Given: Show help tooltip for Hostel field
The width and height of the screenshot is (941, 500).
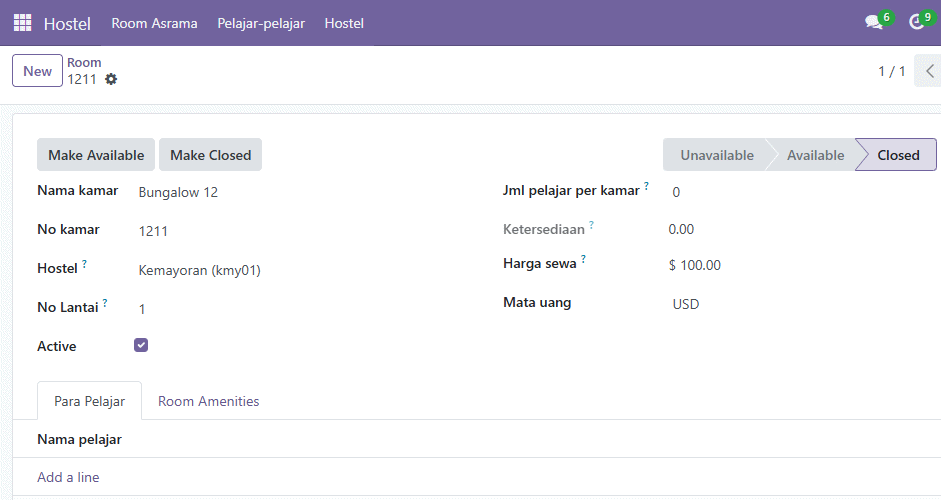Looking at the screenshot, I should (x=85, y=264).
